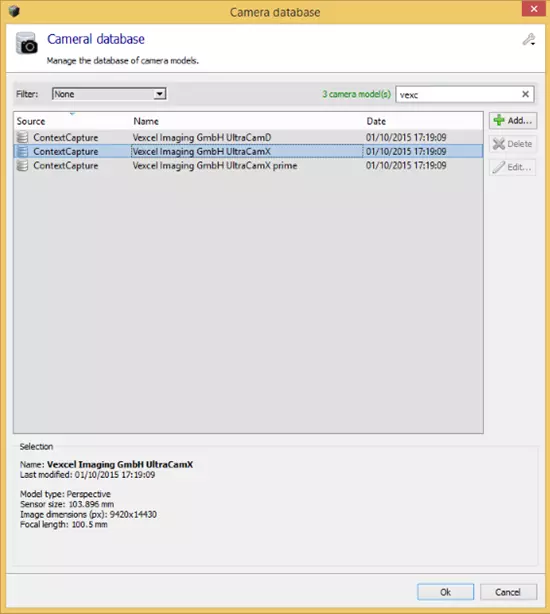Click the application cube icon in title bar
Screen dimensions: 550x614
coord(14,11)
